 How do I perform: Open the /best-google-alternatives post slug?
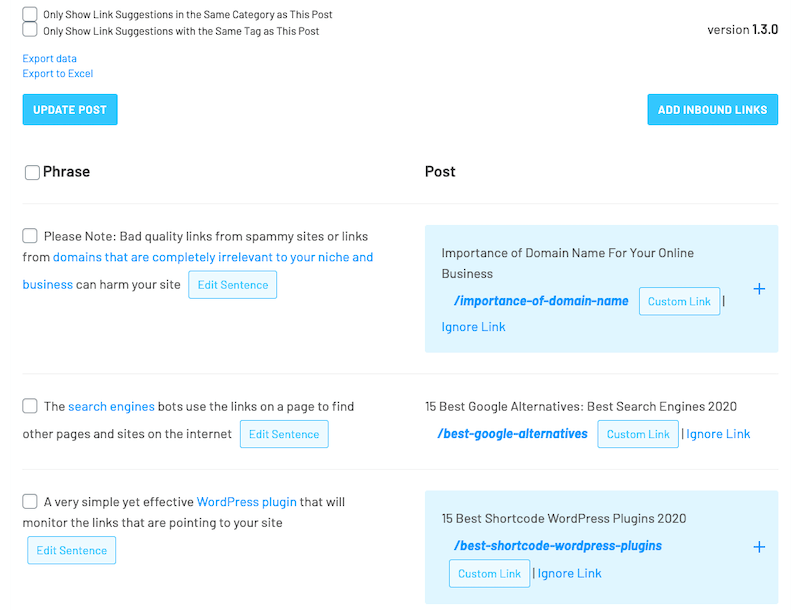(512, 434)
